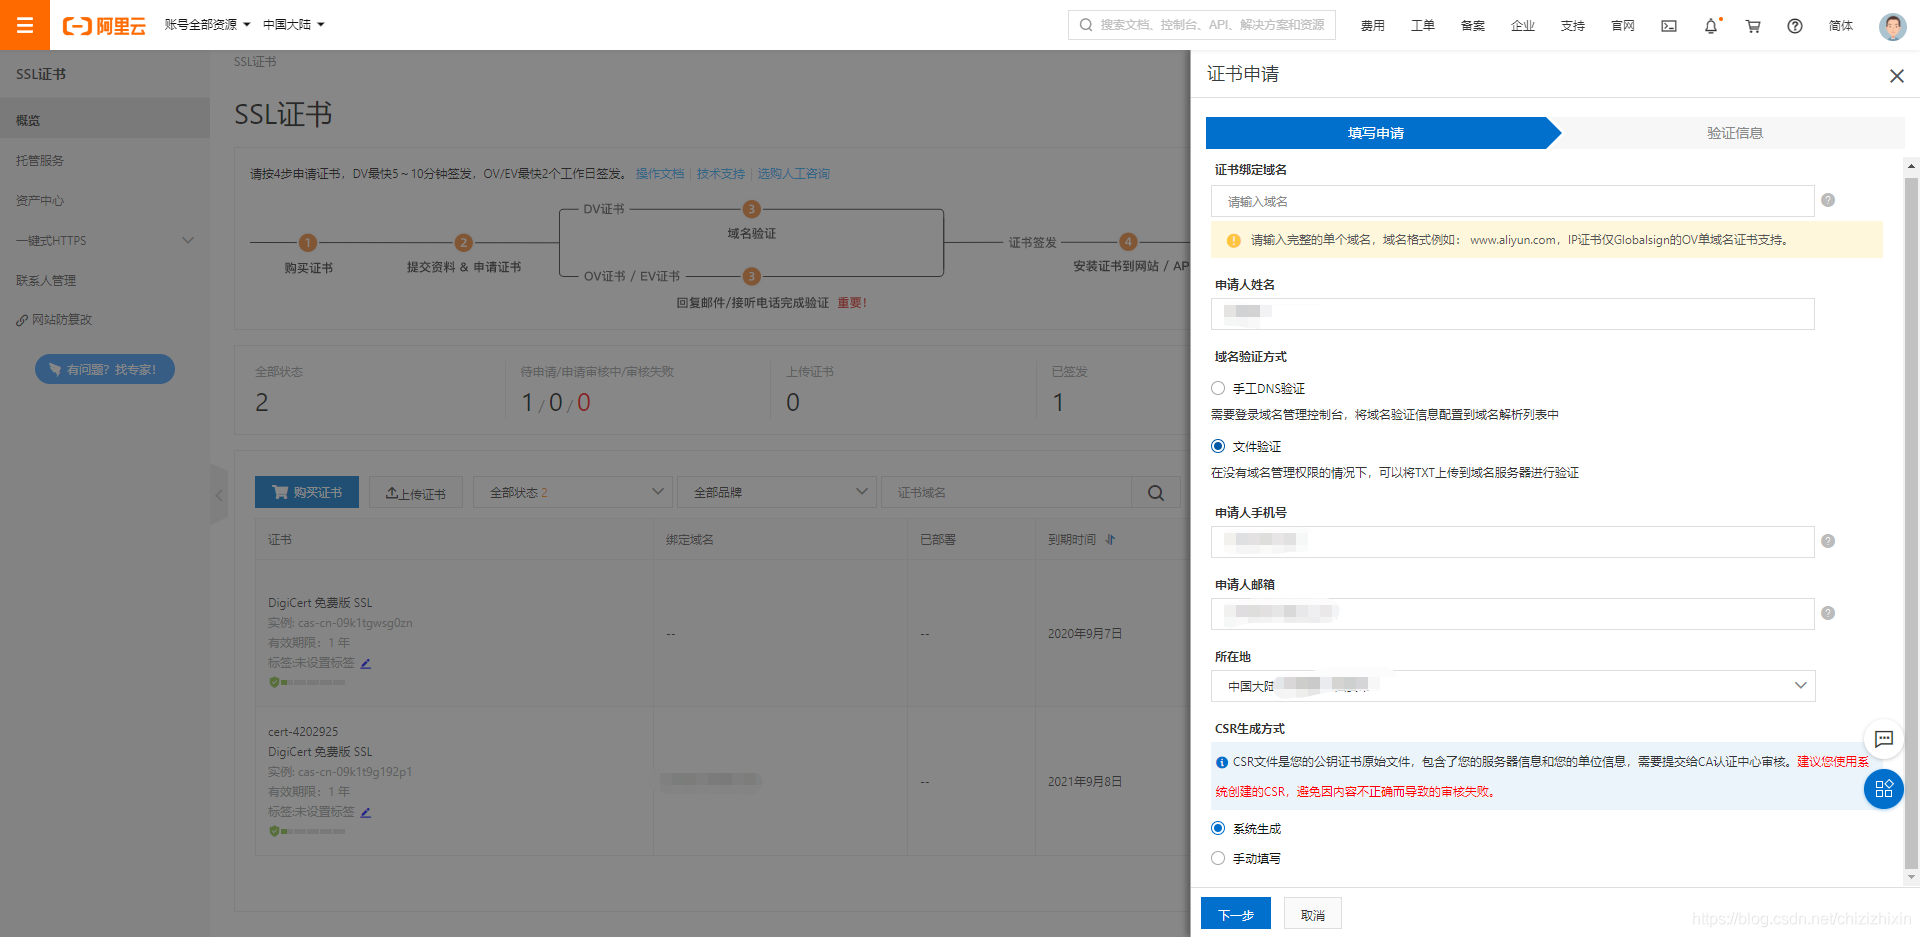
Task: Select 填写申请 step tab
Action: [x=1376, y=133]
